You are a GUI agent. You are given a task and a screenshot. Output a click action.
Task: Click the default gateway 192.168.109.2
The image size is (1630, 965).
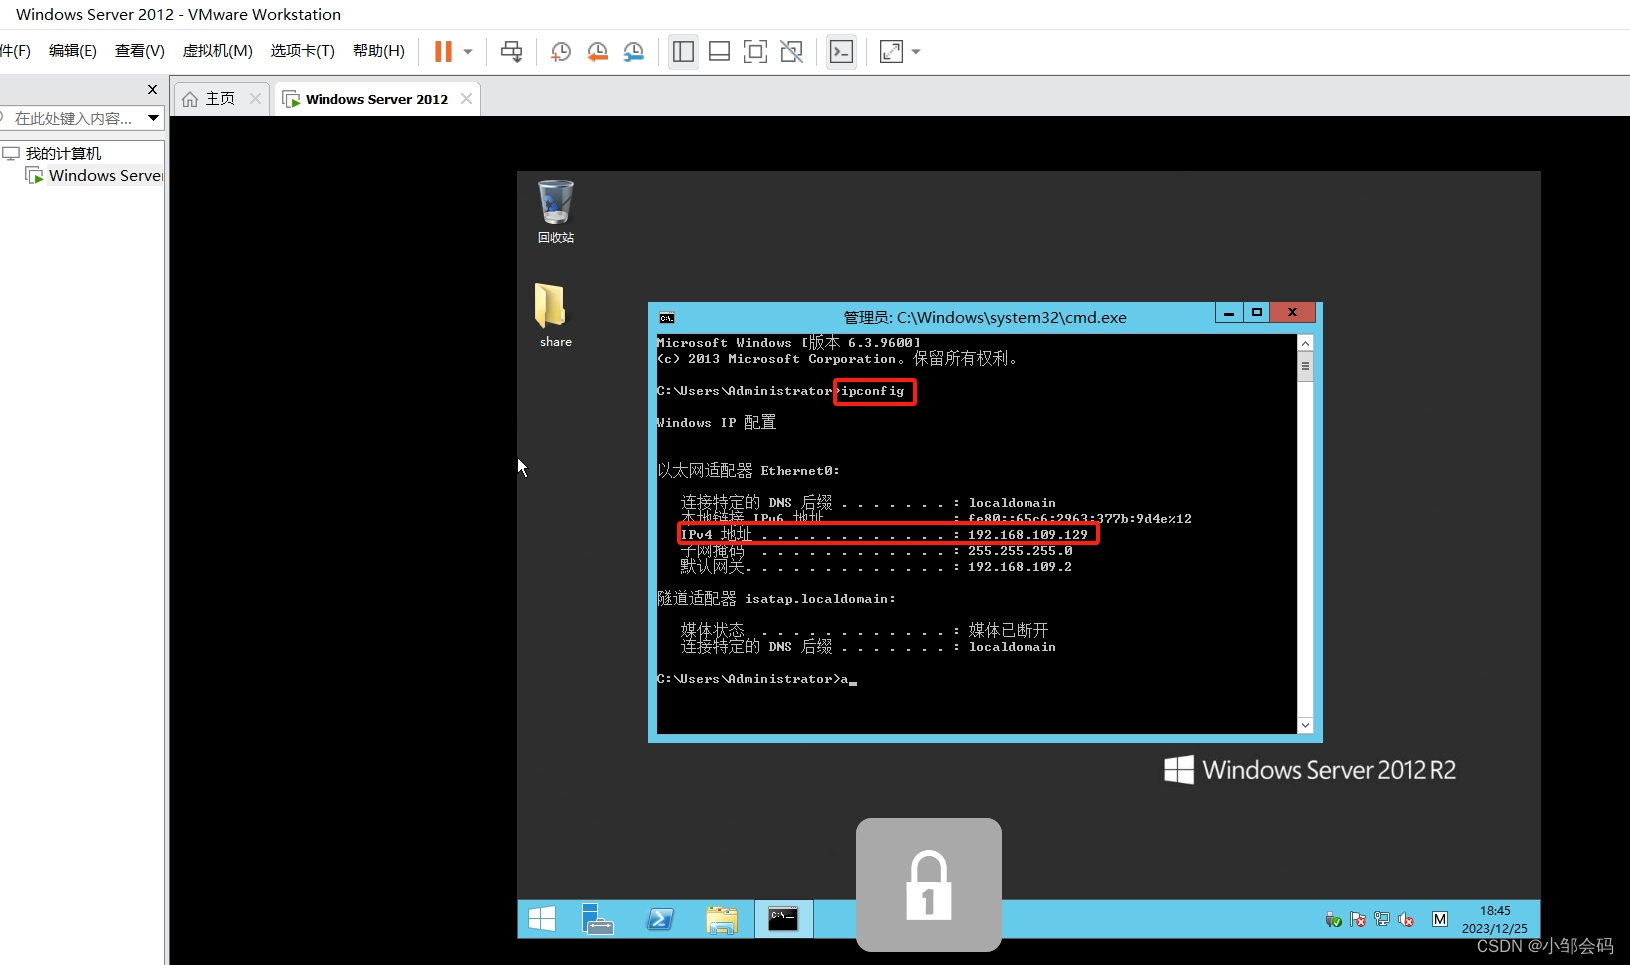coord(1020,567)
